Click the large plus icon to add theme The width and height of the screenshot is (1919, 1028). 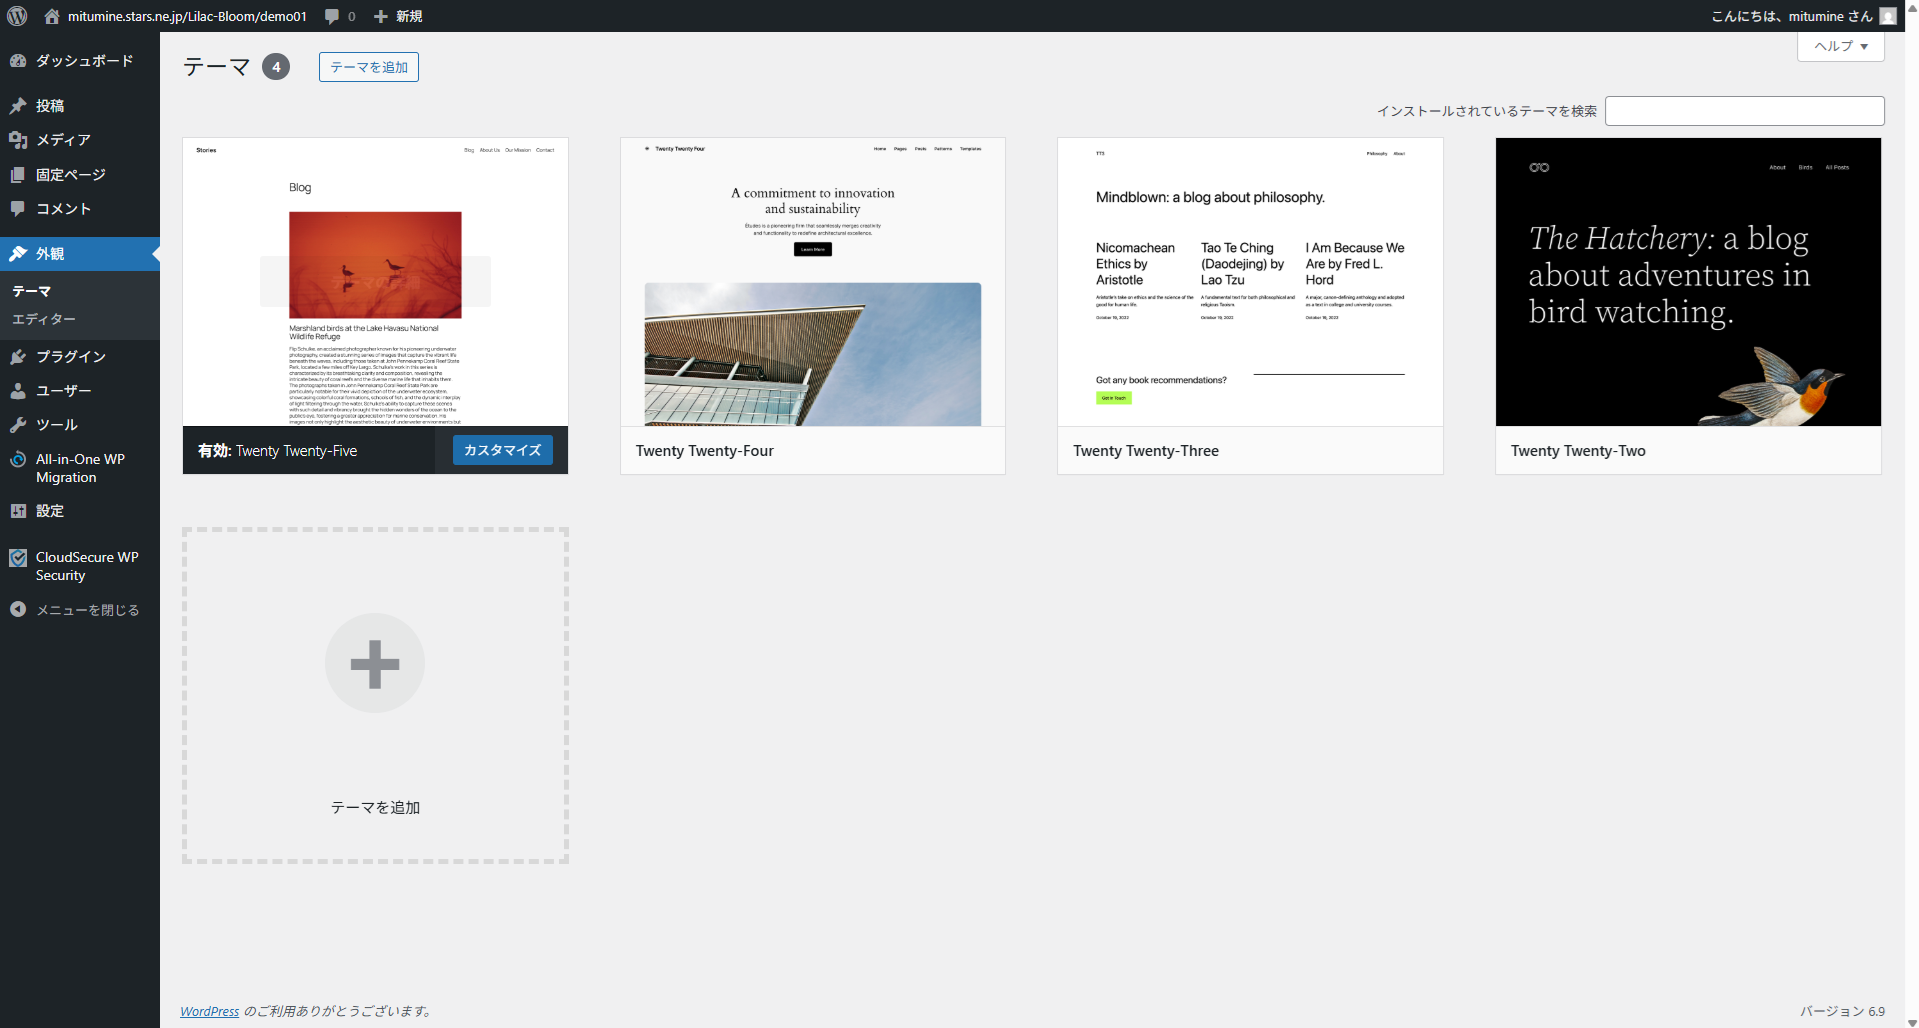click(x=375, y=664)
